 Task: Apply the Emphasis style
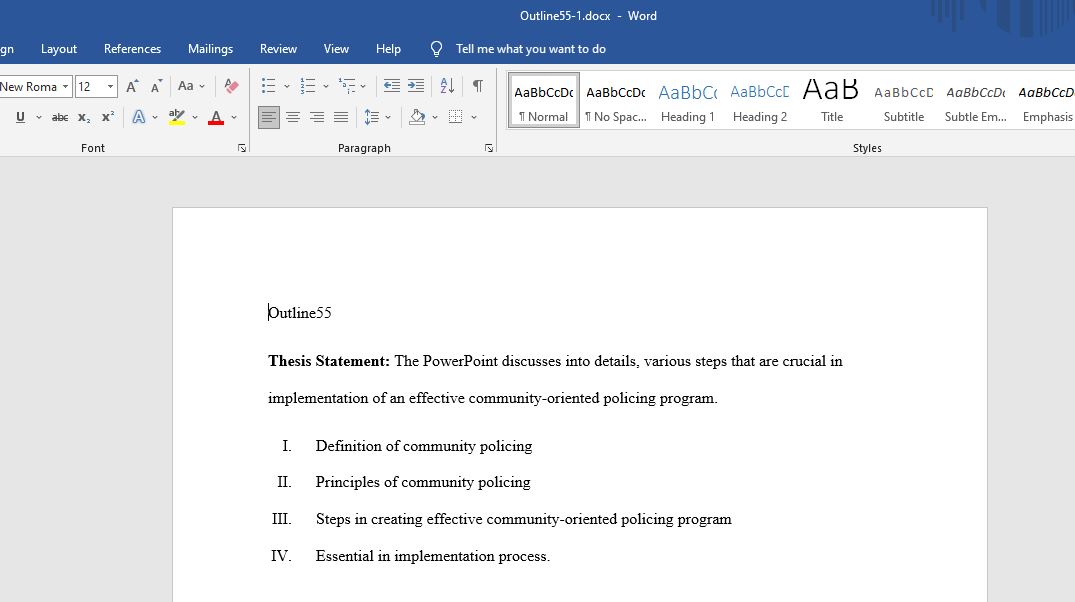(x=1046, y=100)
